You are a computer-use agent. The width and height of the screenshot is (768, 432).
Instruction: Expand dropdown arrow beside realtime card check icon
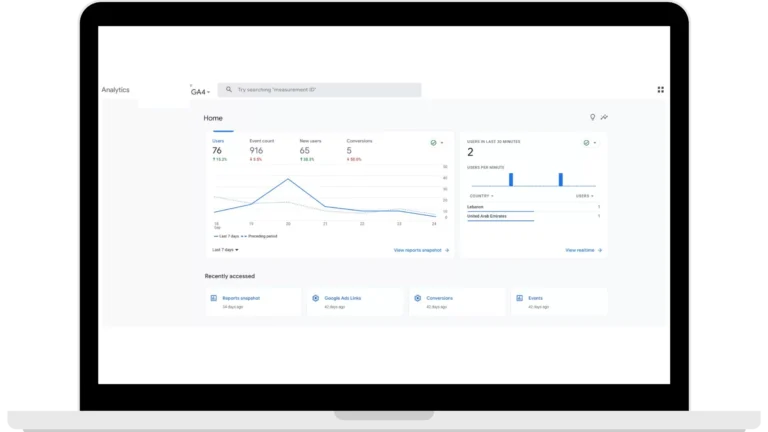coord(595,143)
